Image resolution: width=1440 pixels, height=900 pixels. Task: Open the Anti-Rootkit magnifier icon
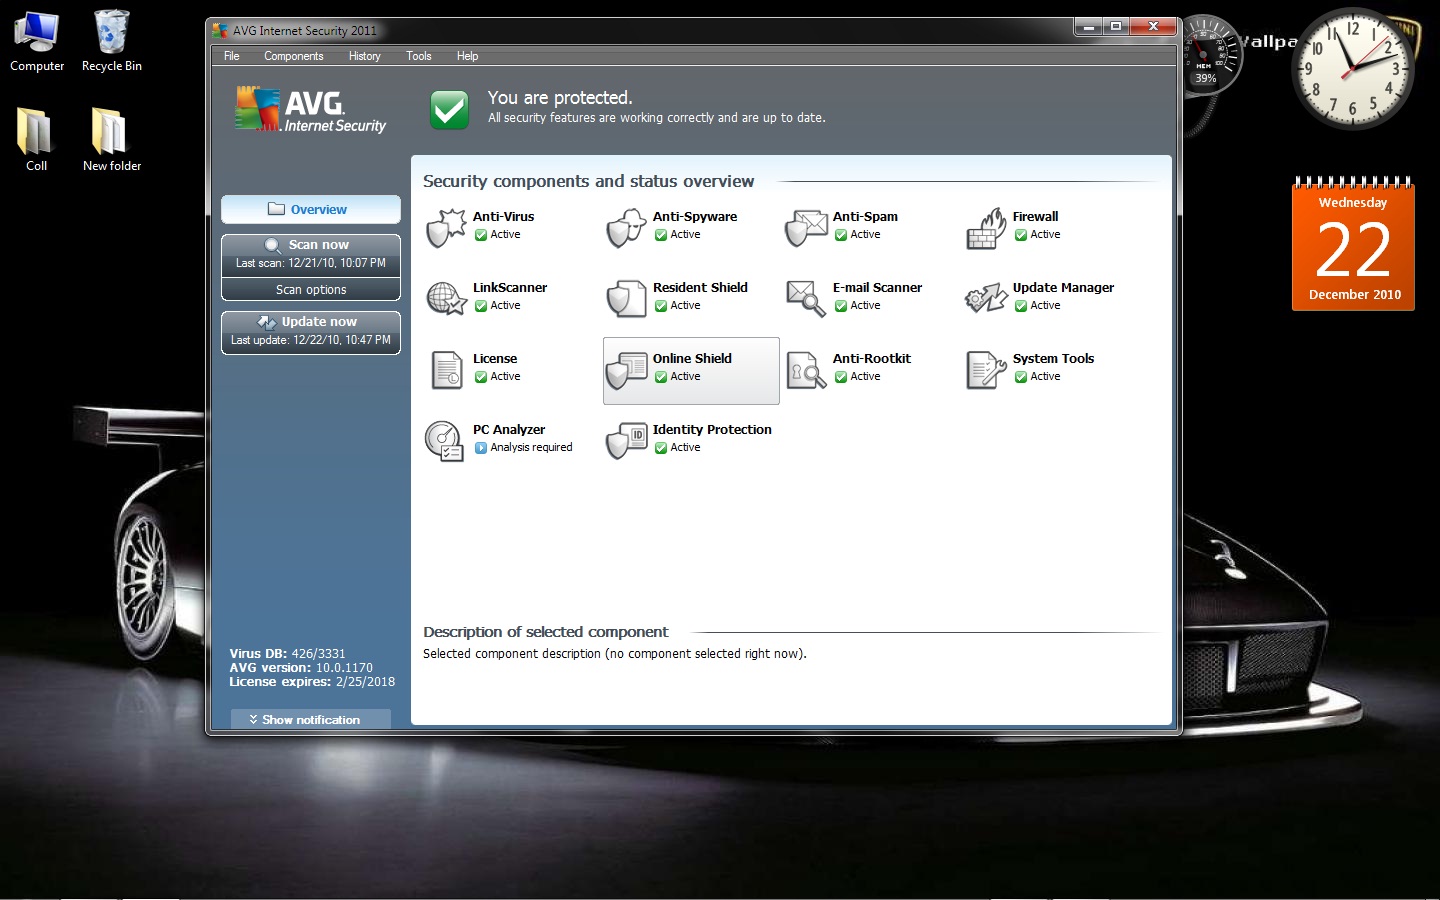[x=806, y=370]
